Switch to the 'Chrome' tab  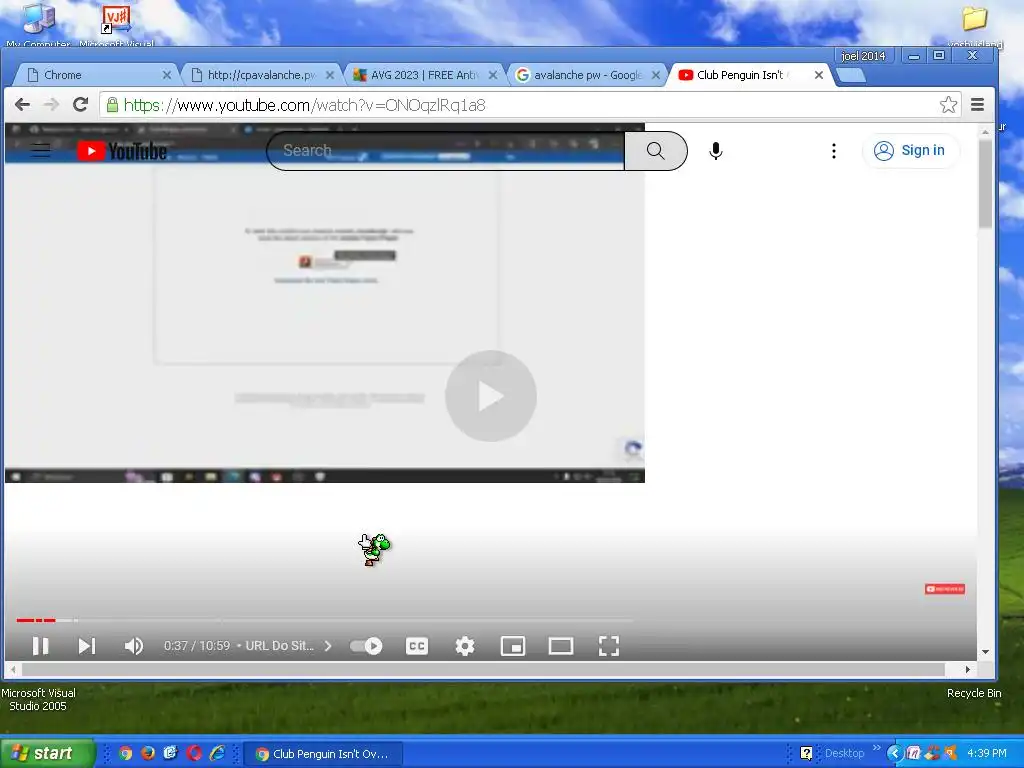[95, 75]
